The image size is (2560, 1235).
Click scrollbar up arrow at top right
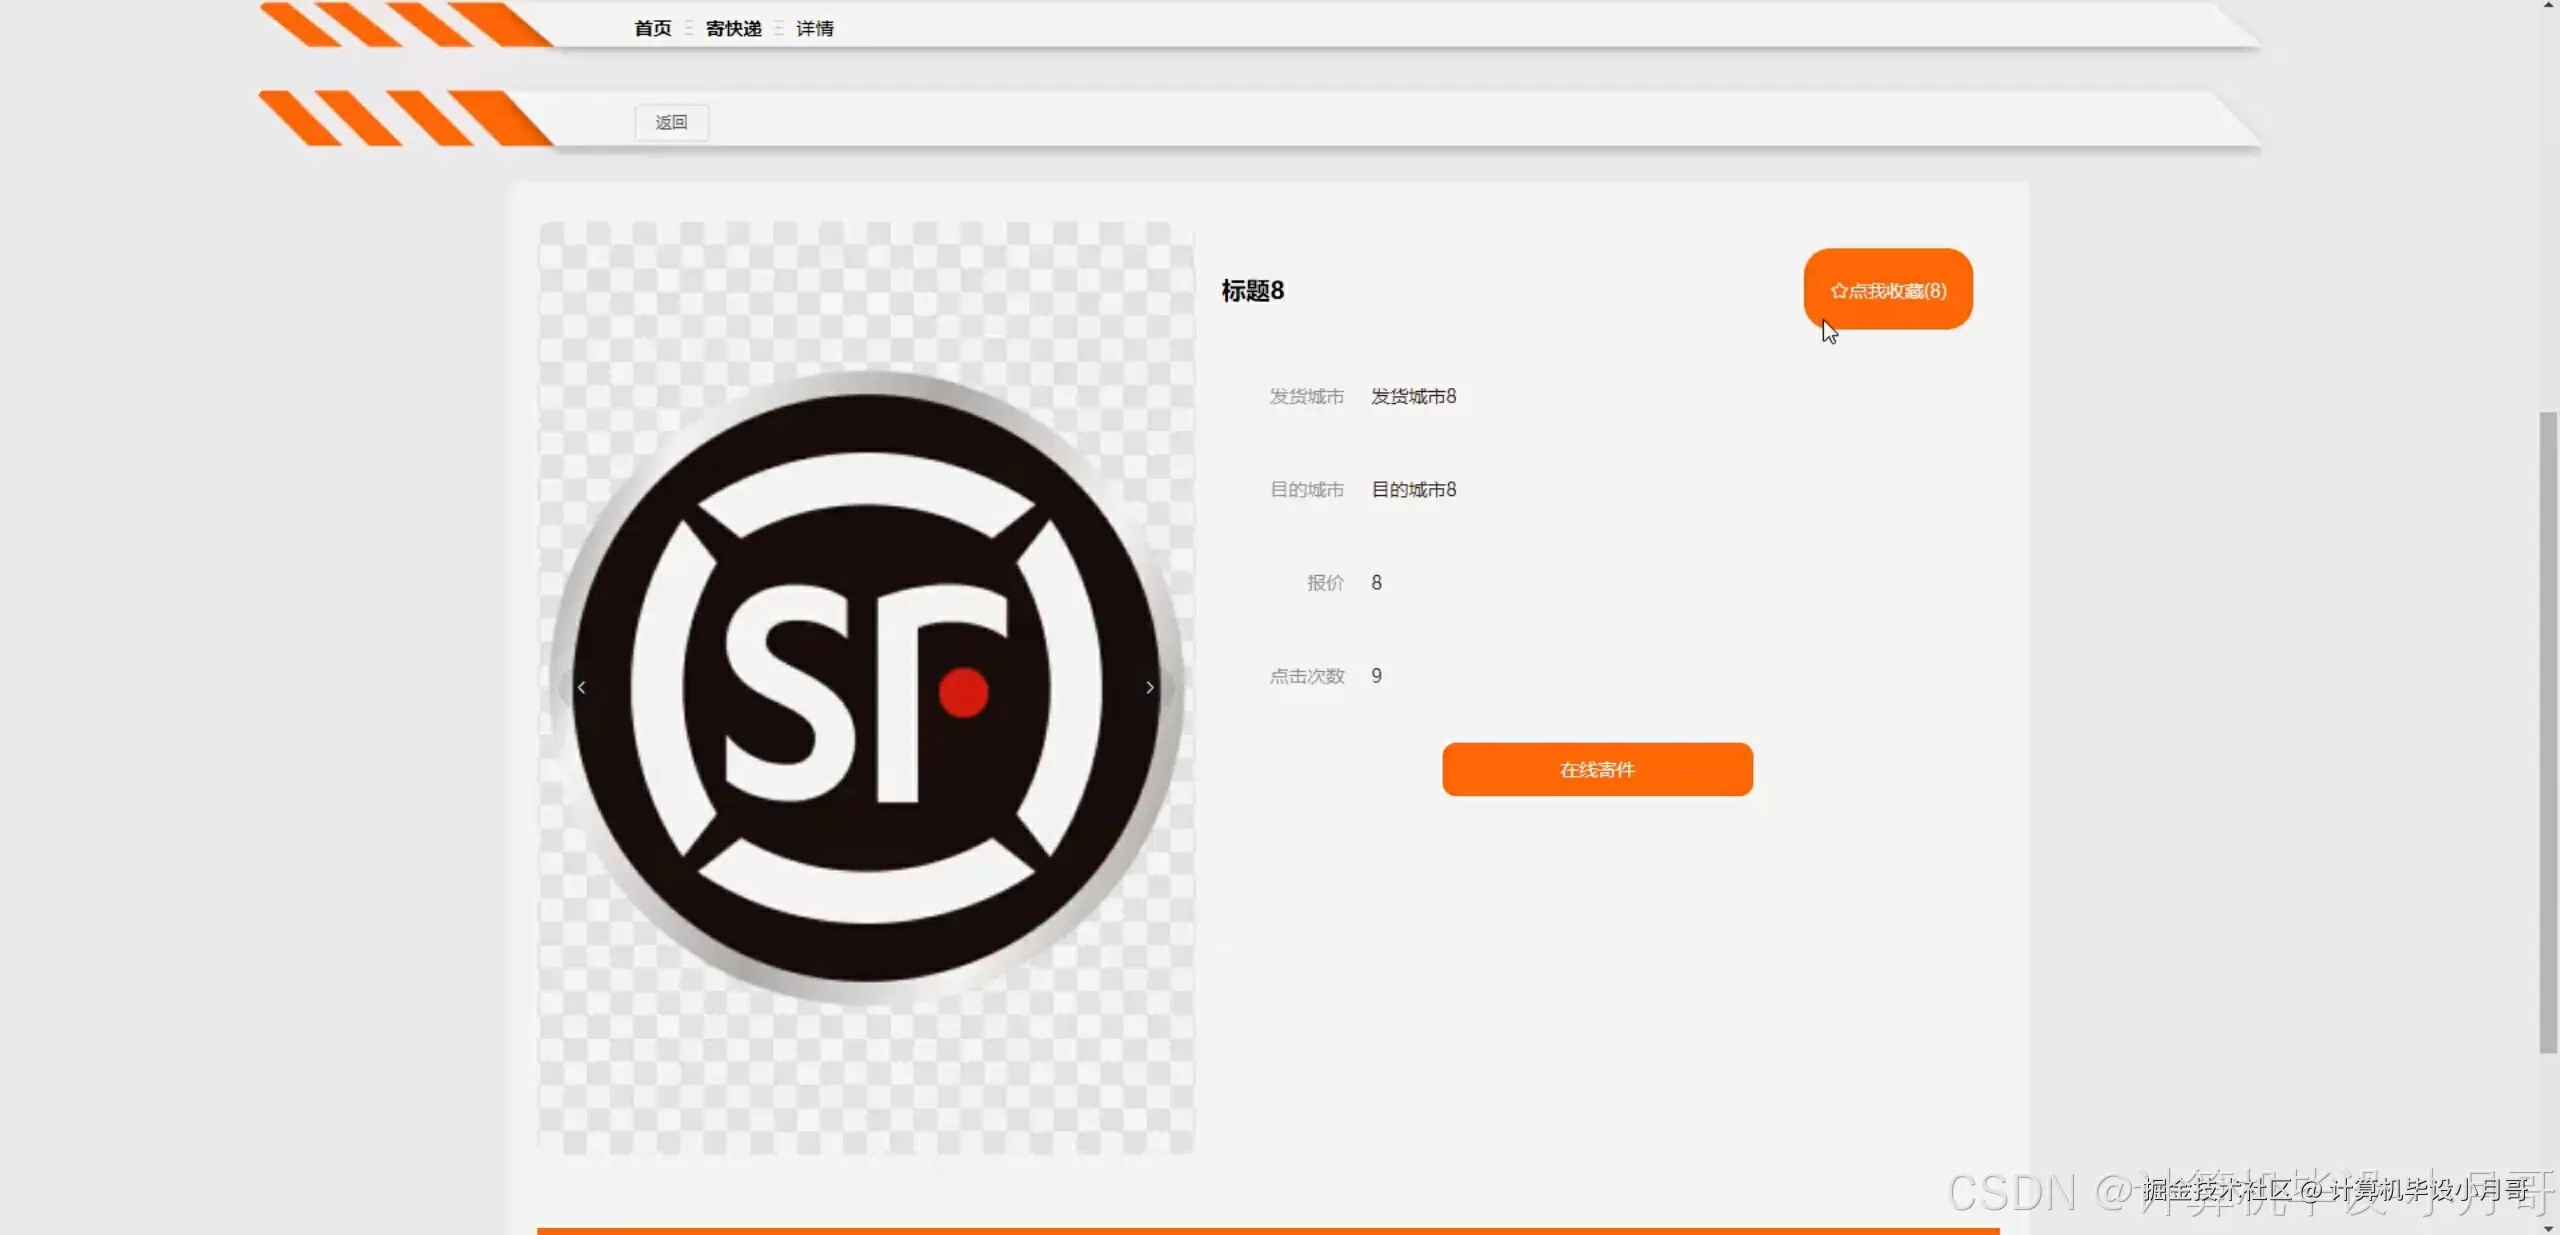[x=2548, y=6]
